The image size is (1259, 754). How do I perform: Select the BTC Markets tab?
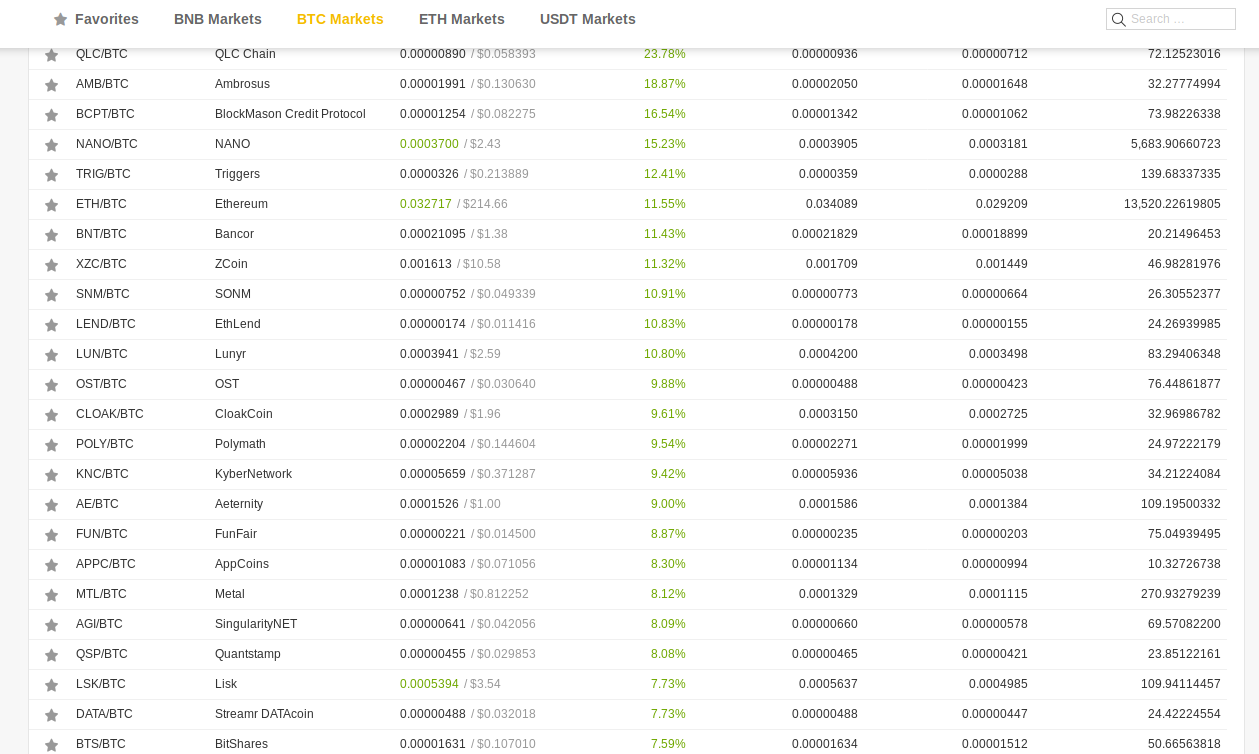tap(340, 19)
